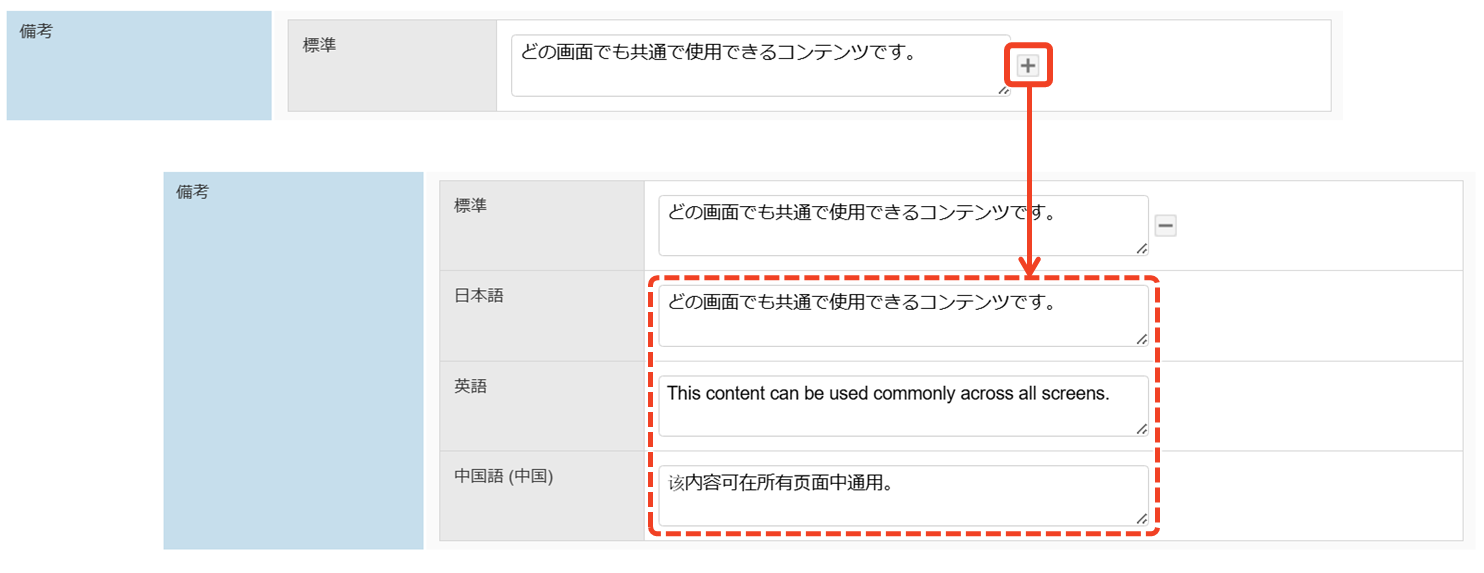This screenshot has height=573, width=1484.
Task: Click the 中国語 (中国) row label
Action: [503, 476]
